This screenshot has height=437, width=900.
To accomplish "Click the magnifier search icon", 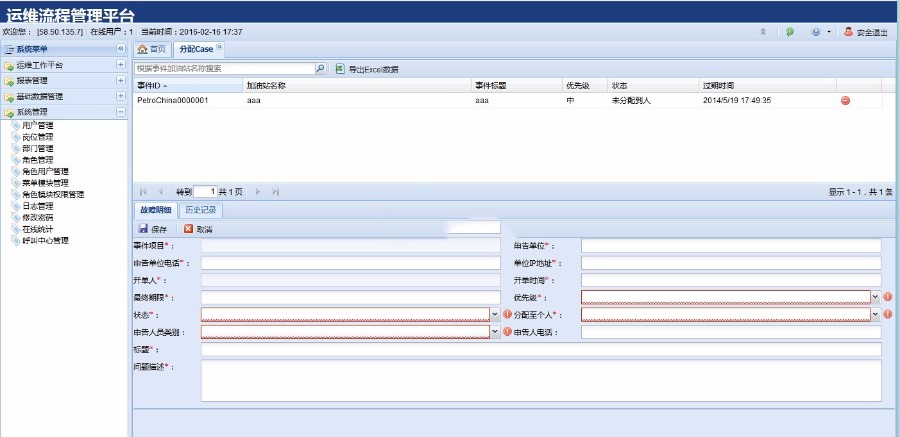I will click(321, 69).
